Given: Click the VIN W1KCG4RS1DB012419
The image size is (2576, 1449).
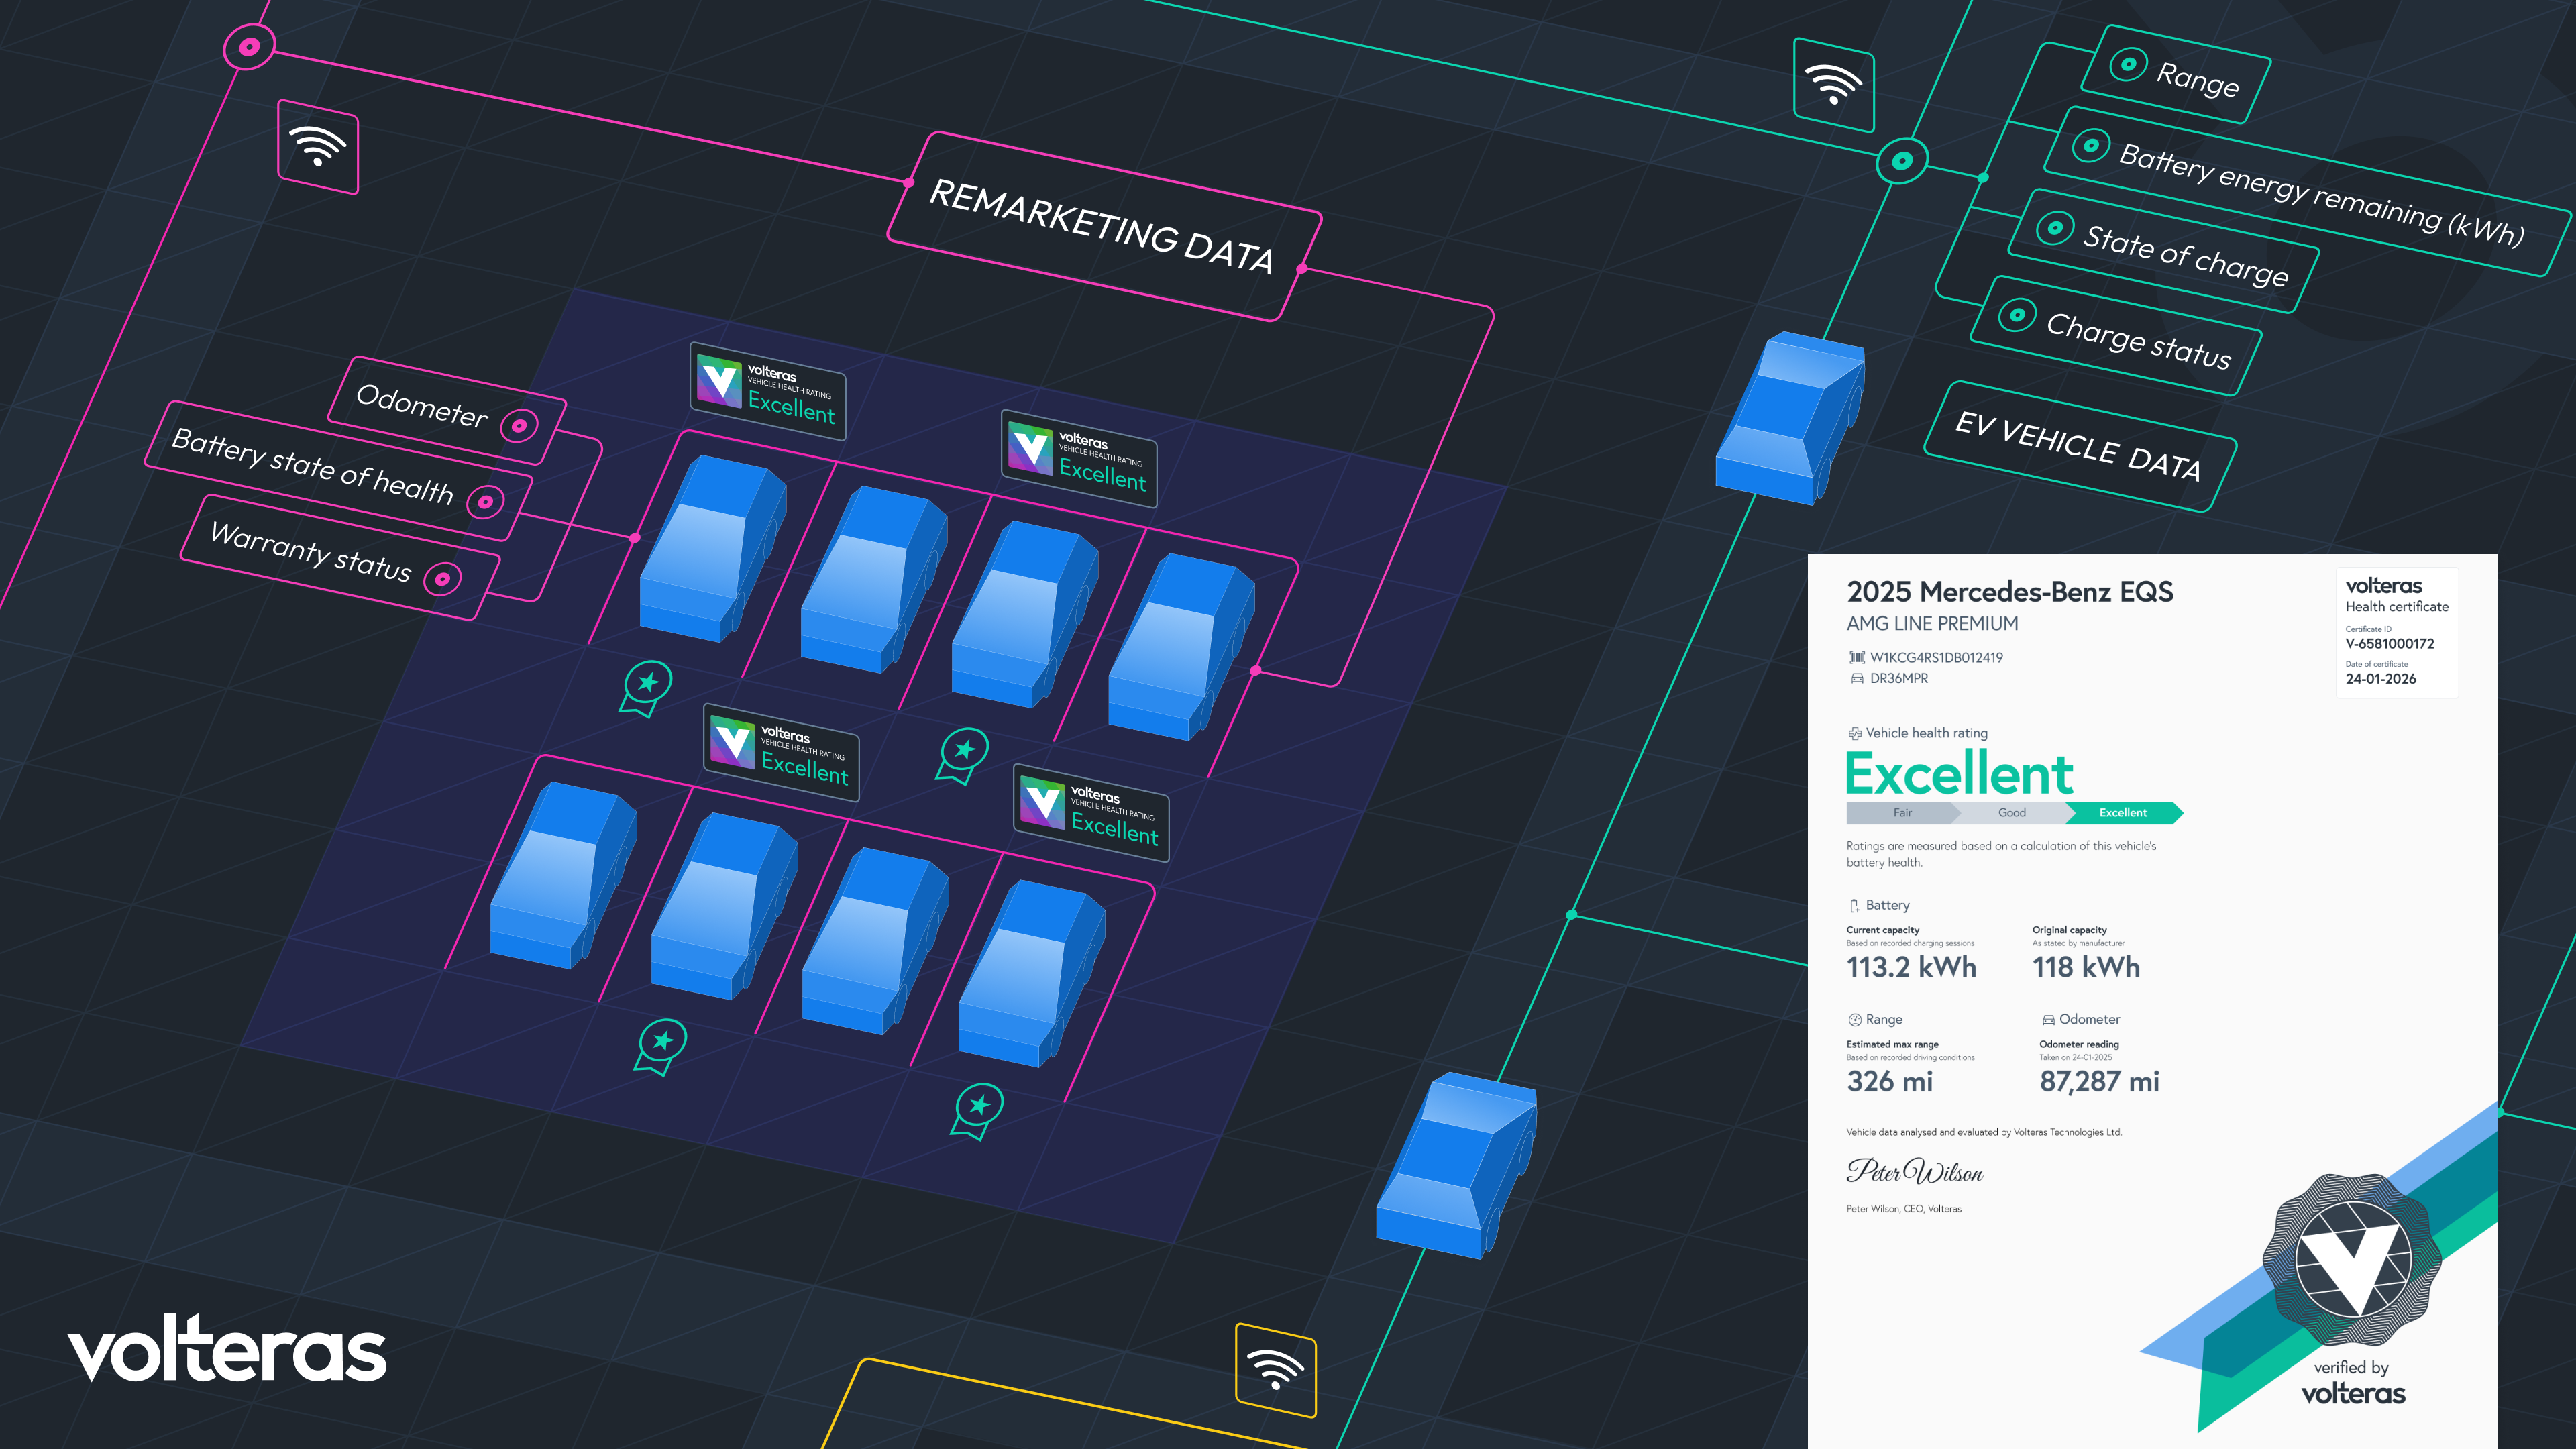Looking at the screenshot, I should tap(1936, 657).
